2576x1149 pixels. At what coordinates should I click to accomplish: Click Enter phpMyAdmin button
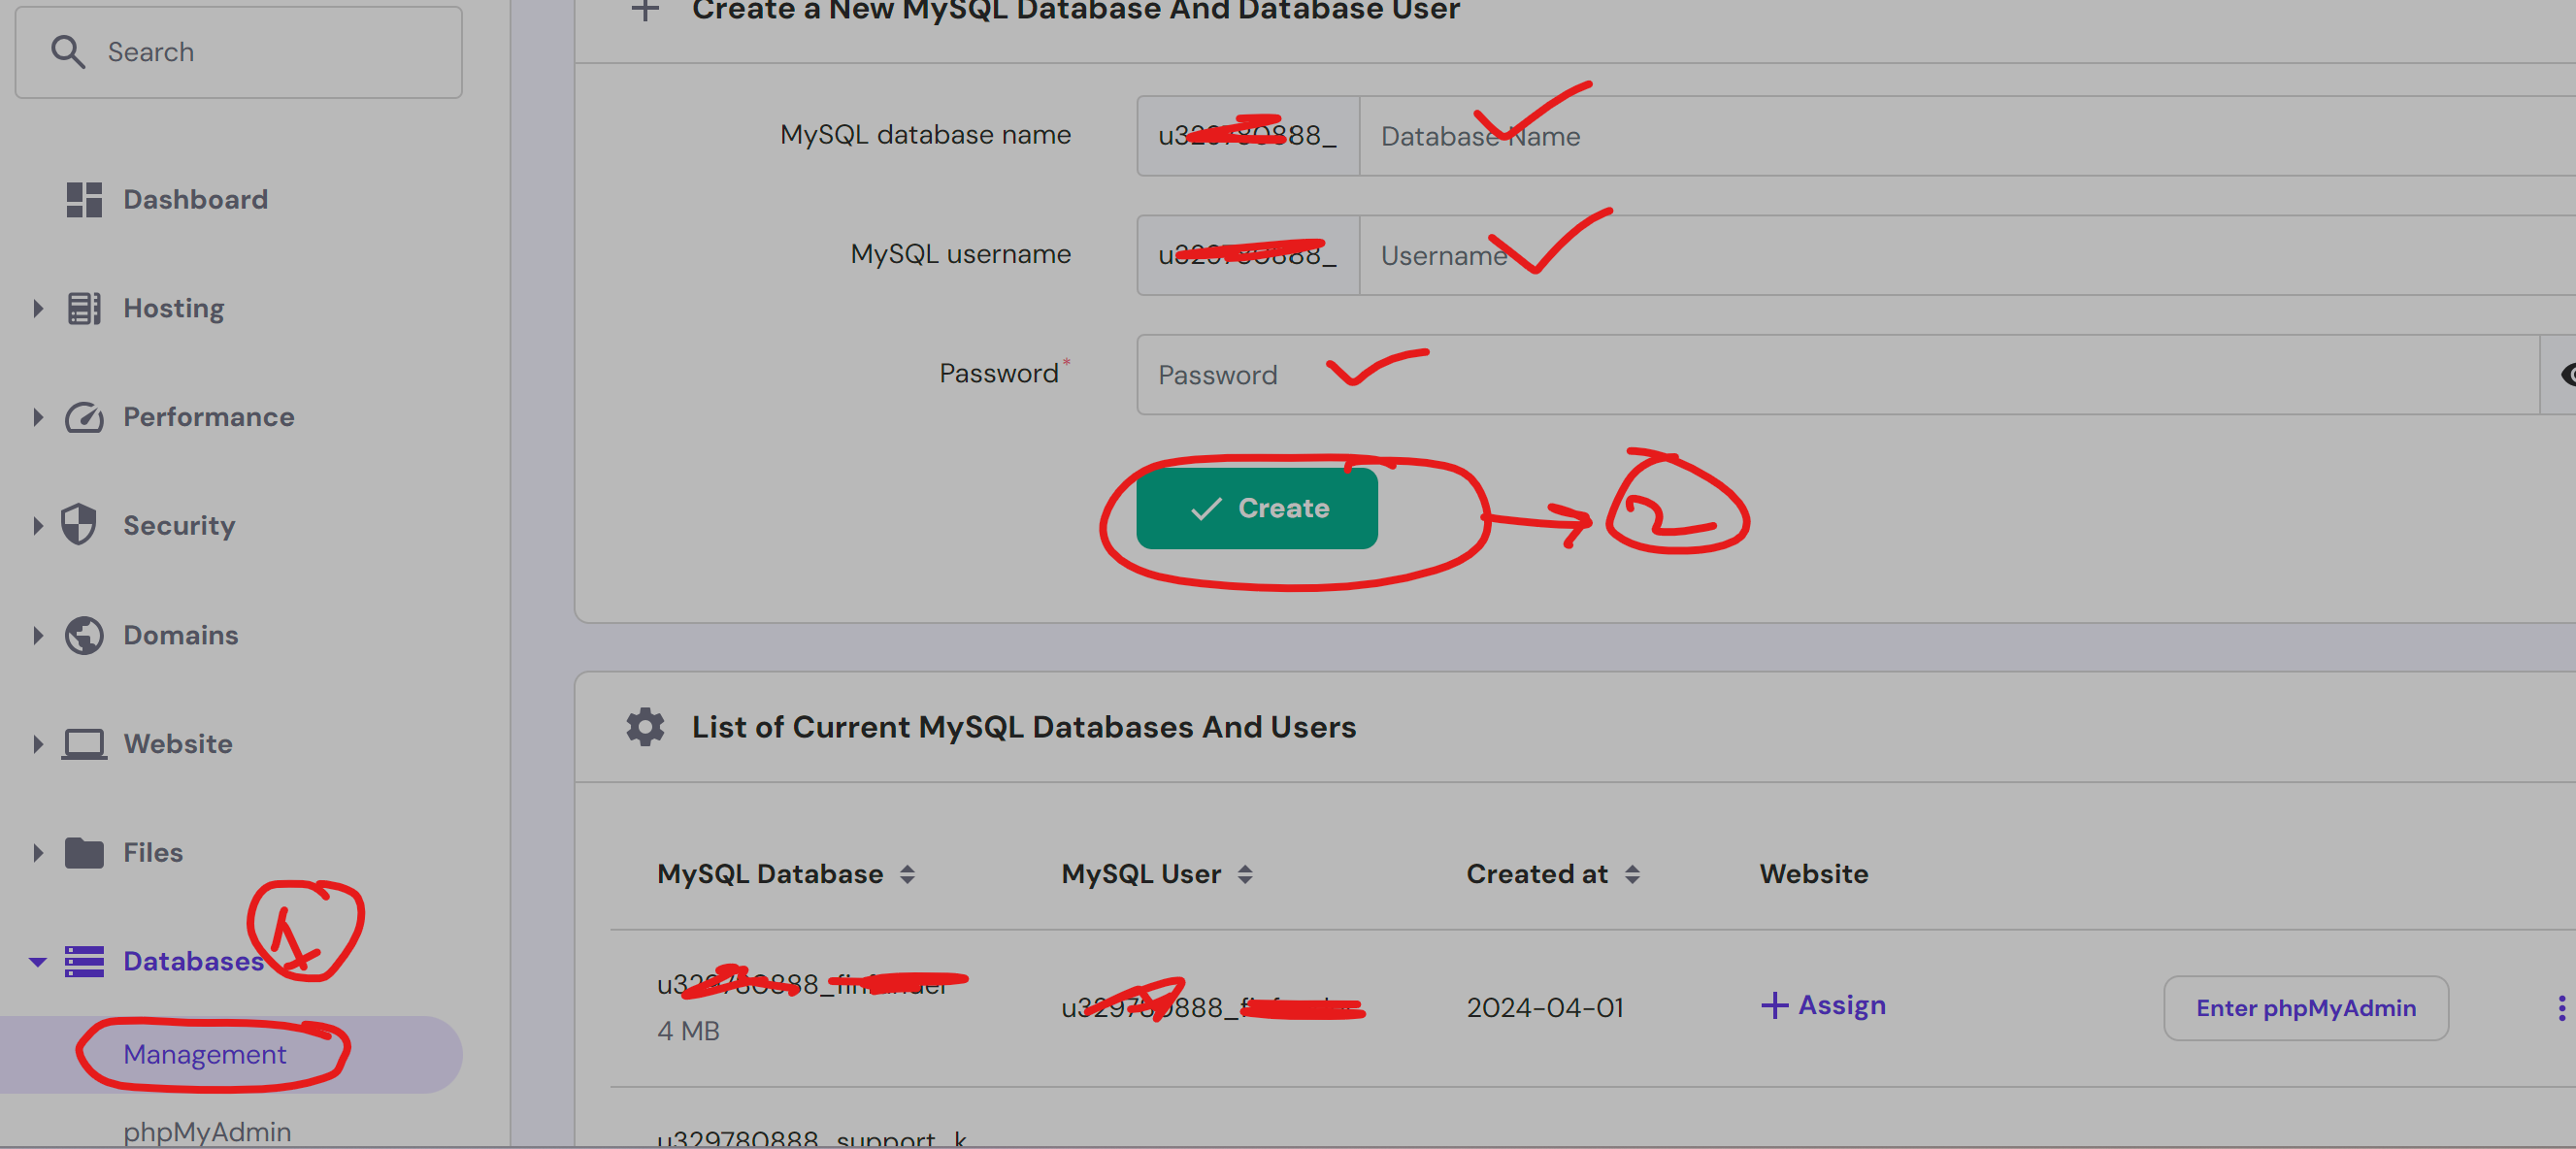pyautogui.click(x=2305, y=1008)
